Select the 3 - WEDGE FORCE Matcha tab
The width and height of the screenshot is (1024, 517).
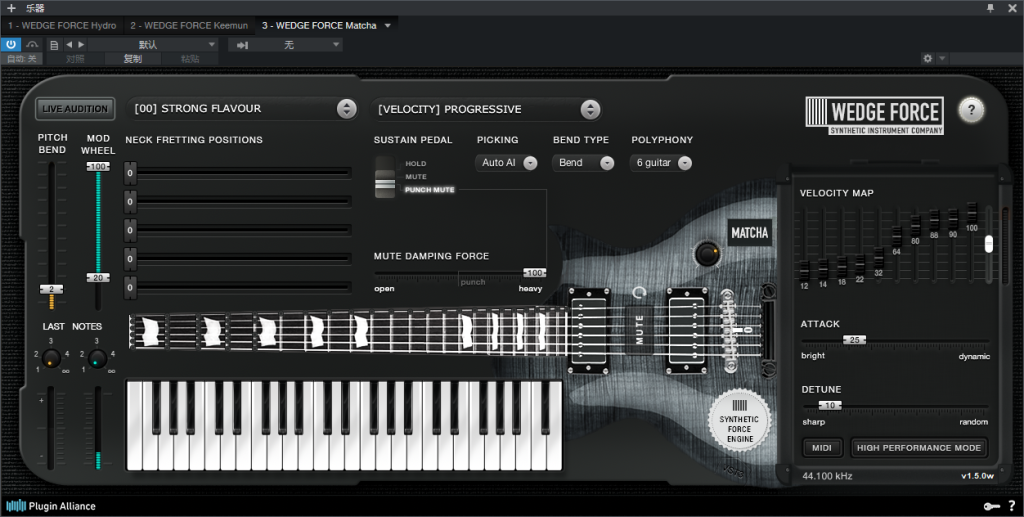319,25
